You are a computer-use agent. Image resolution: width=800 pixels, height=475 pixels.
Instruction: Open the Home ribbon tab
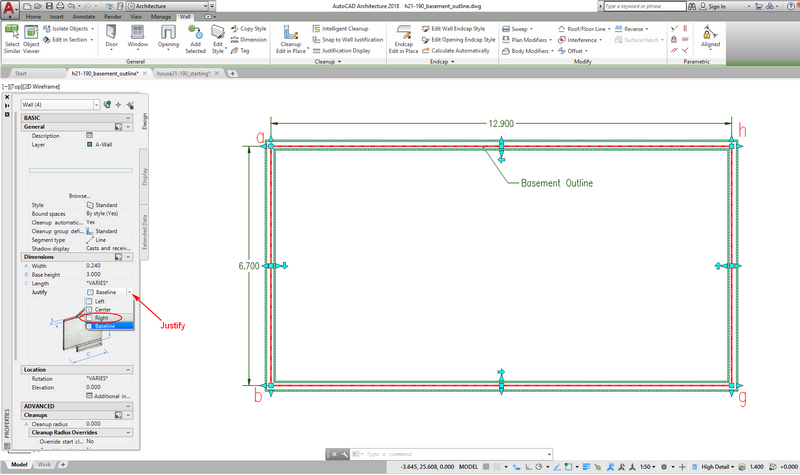click(x=34, y=16)
